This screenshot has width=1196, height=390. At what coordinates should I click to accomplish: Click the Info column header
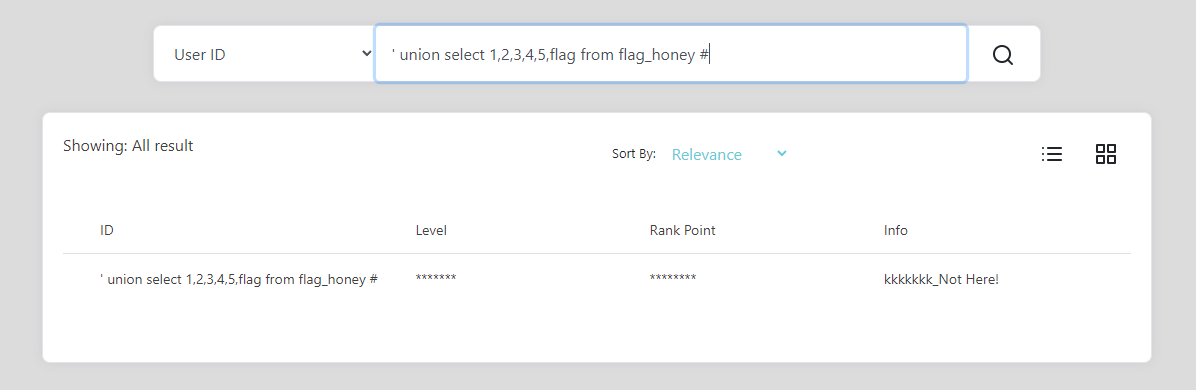coord(895,230)
